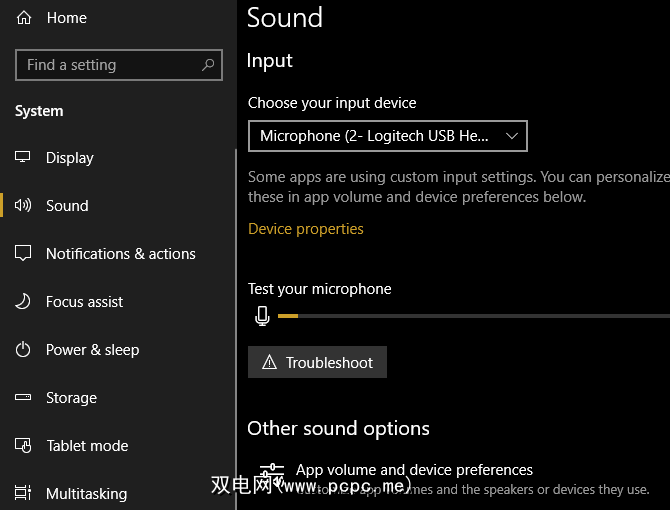670x510 pixels.
Task: Go to Power & sleep settings
Action: coord(92,350)
